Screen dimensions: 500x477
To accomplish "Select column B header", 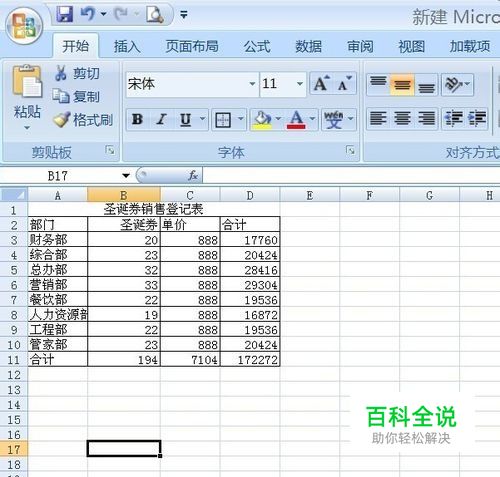I will click(x=124, y=195).
